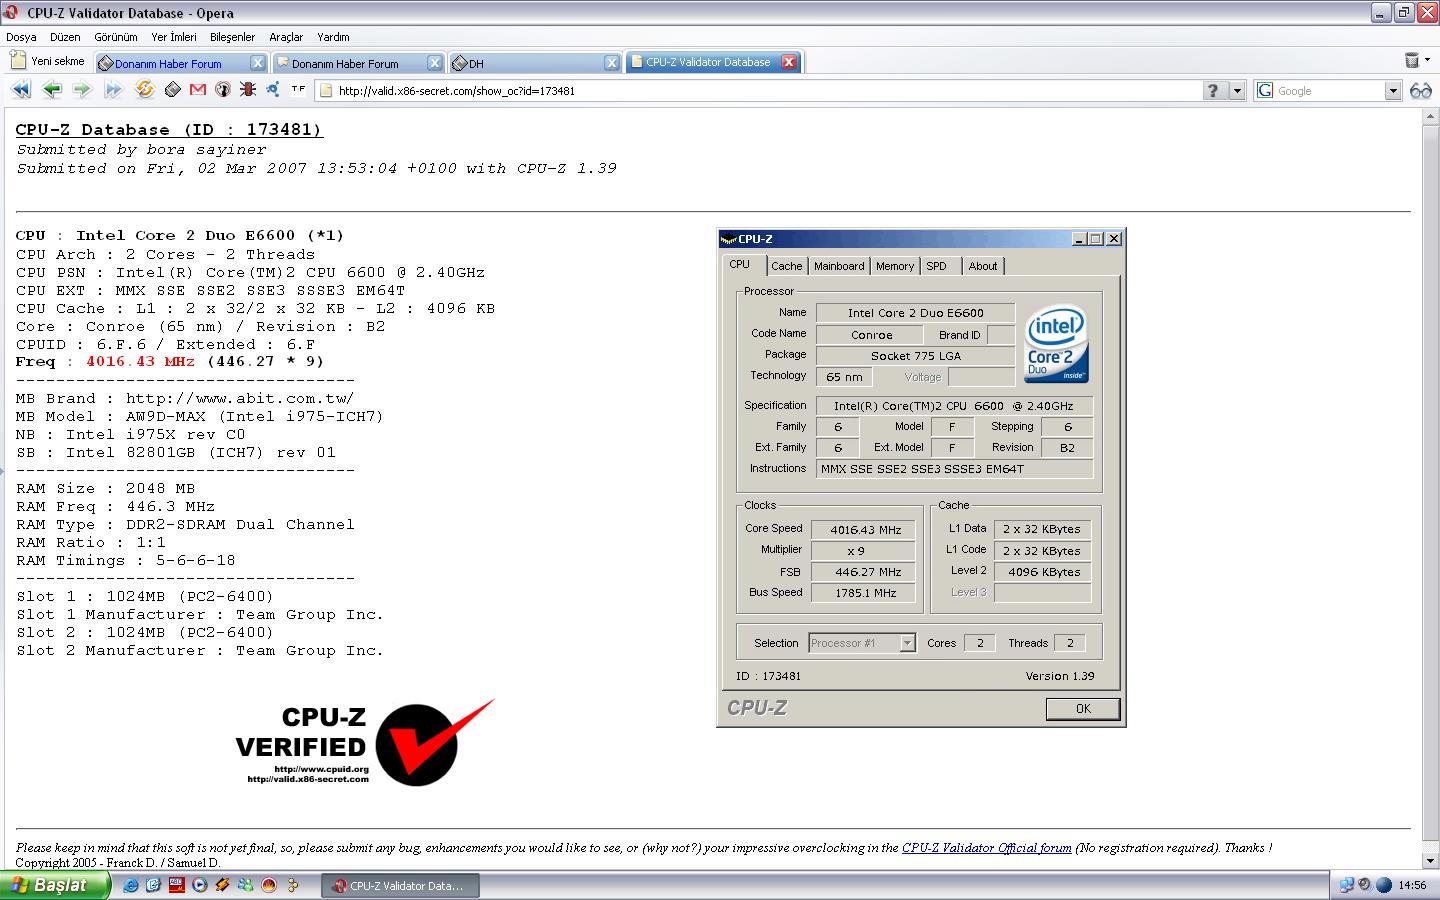Go back with the green left arrow
The image size is (1440, 900).
coord(52,90)
